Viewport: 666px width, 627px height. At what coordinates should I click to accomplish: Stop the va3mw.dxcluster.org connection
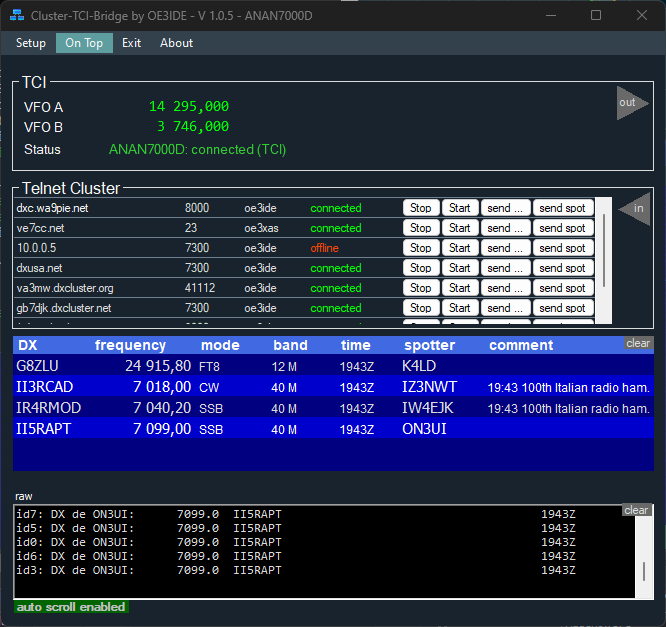pyautogui.click(x=420, y=288)
